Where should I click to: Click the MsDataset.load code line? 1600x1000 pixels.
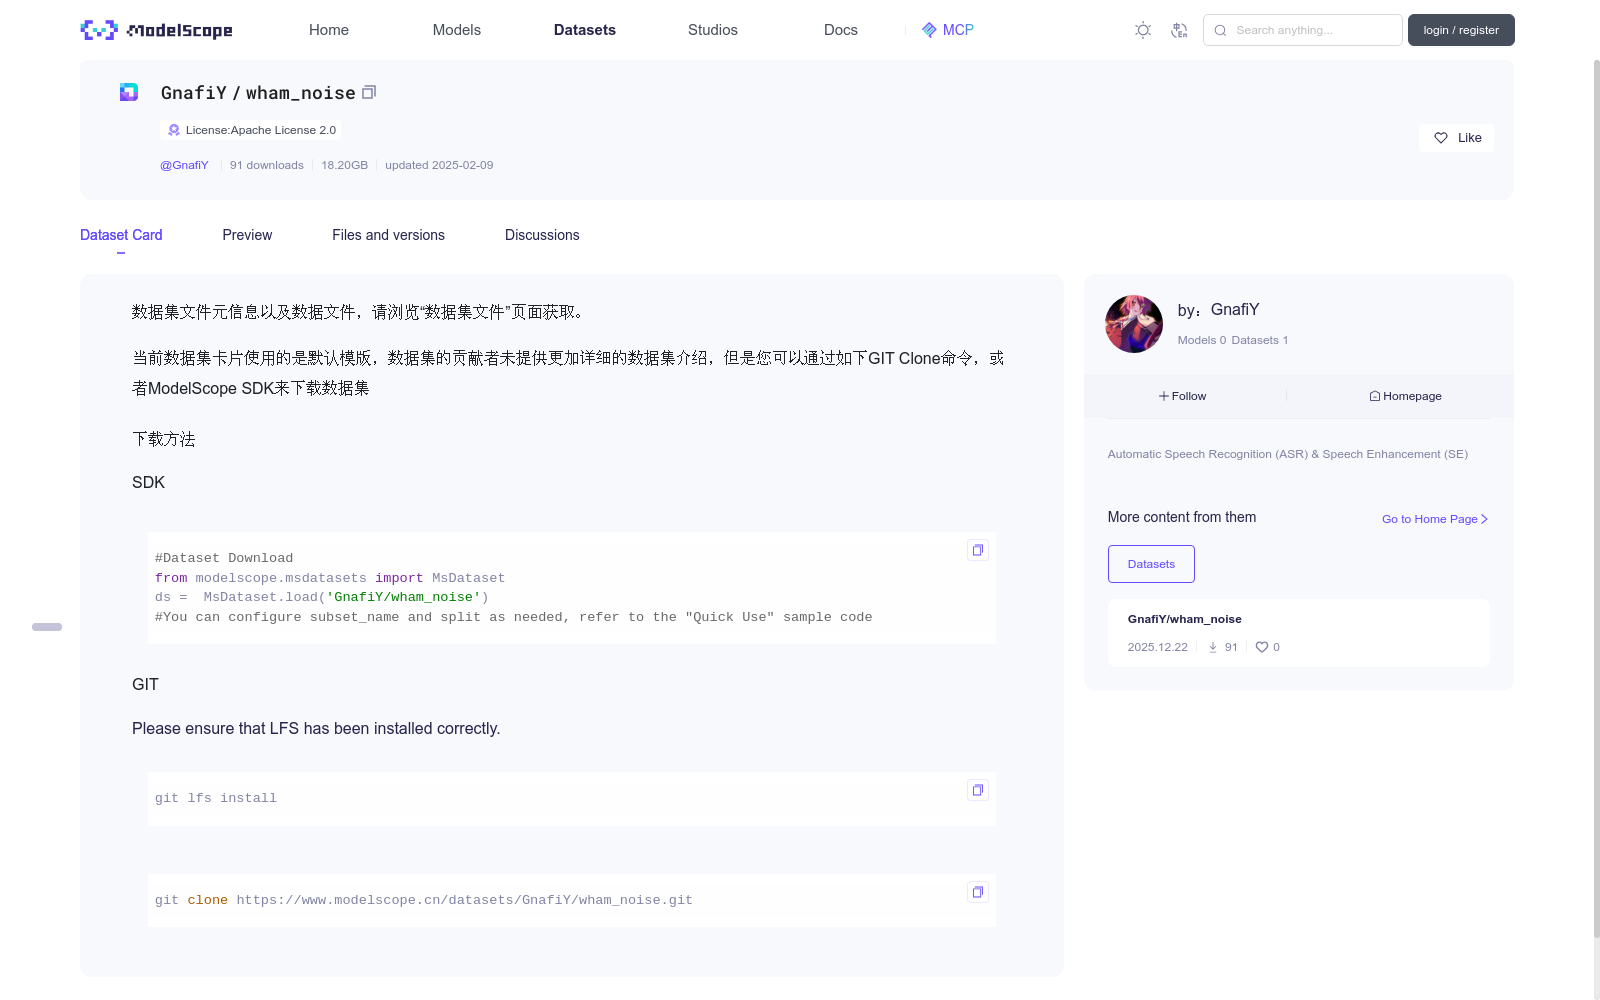tap(322, 597)
